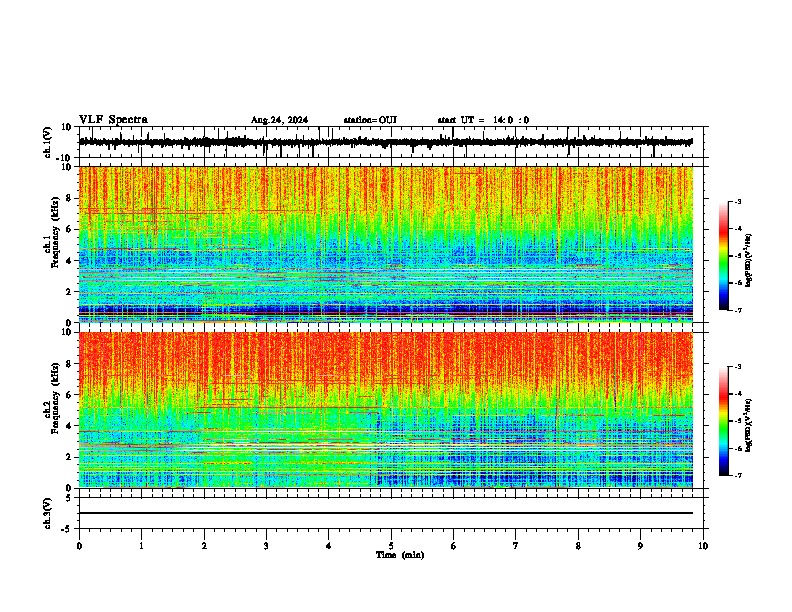The image size is (792, 612).
Task: Click the station name label in header
Action: pyautogui.click(x=370, y=120)
